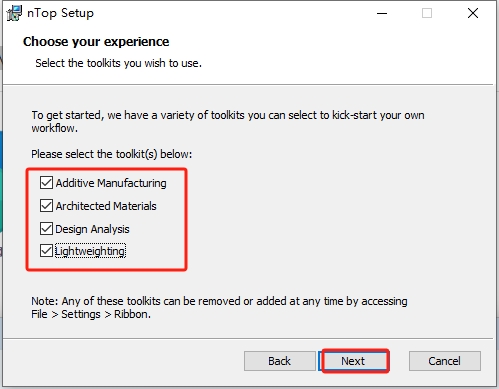
Task: Click the Architected Materials label text
Action: point(106,206)
